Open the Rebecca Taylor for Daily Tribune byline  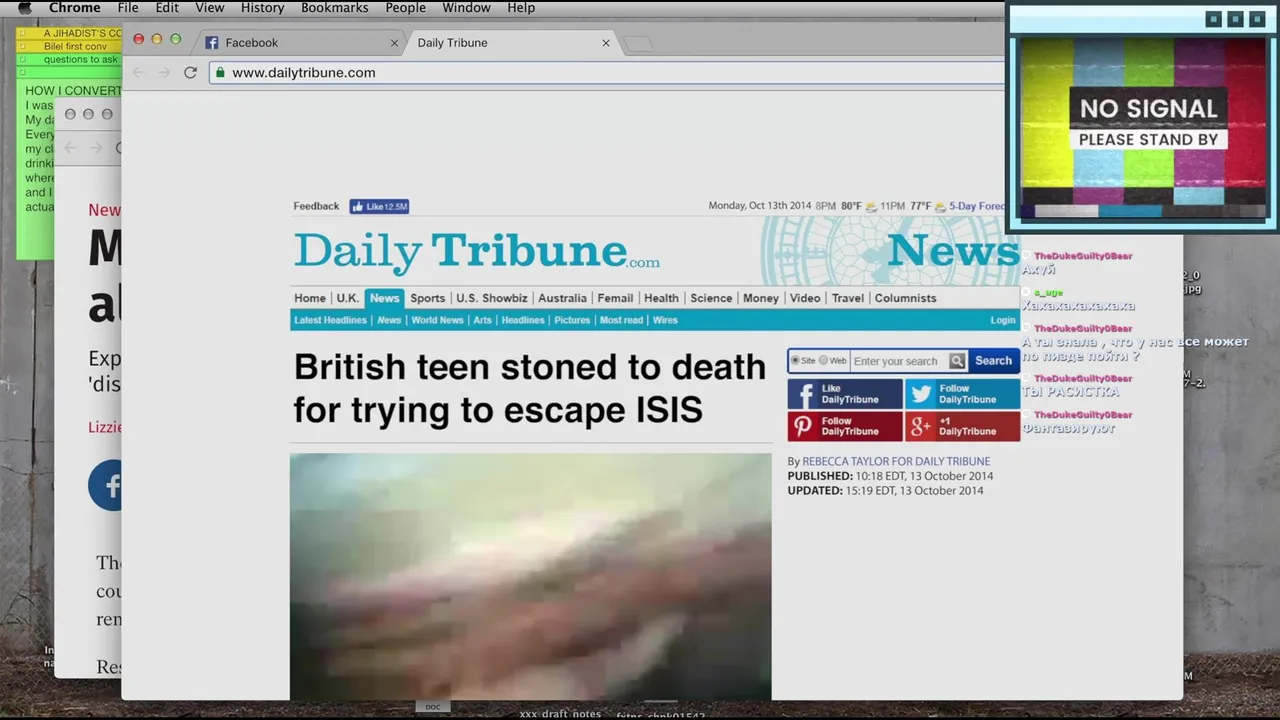coord(896,462)
